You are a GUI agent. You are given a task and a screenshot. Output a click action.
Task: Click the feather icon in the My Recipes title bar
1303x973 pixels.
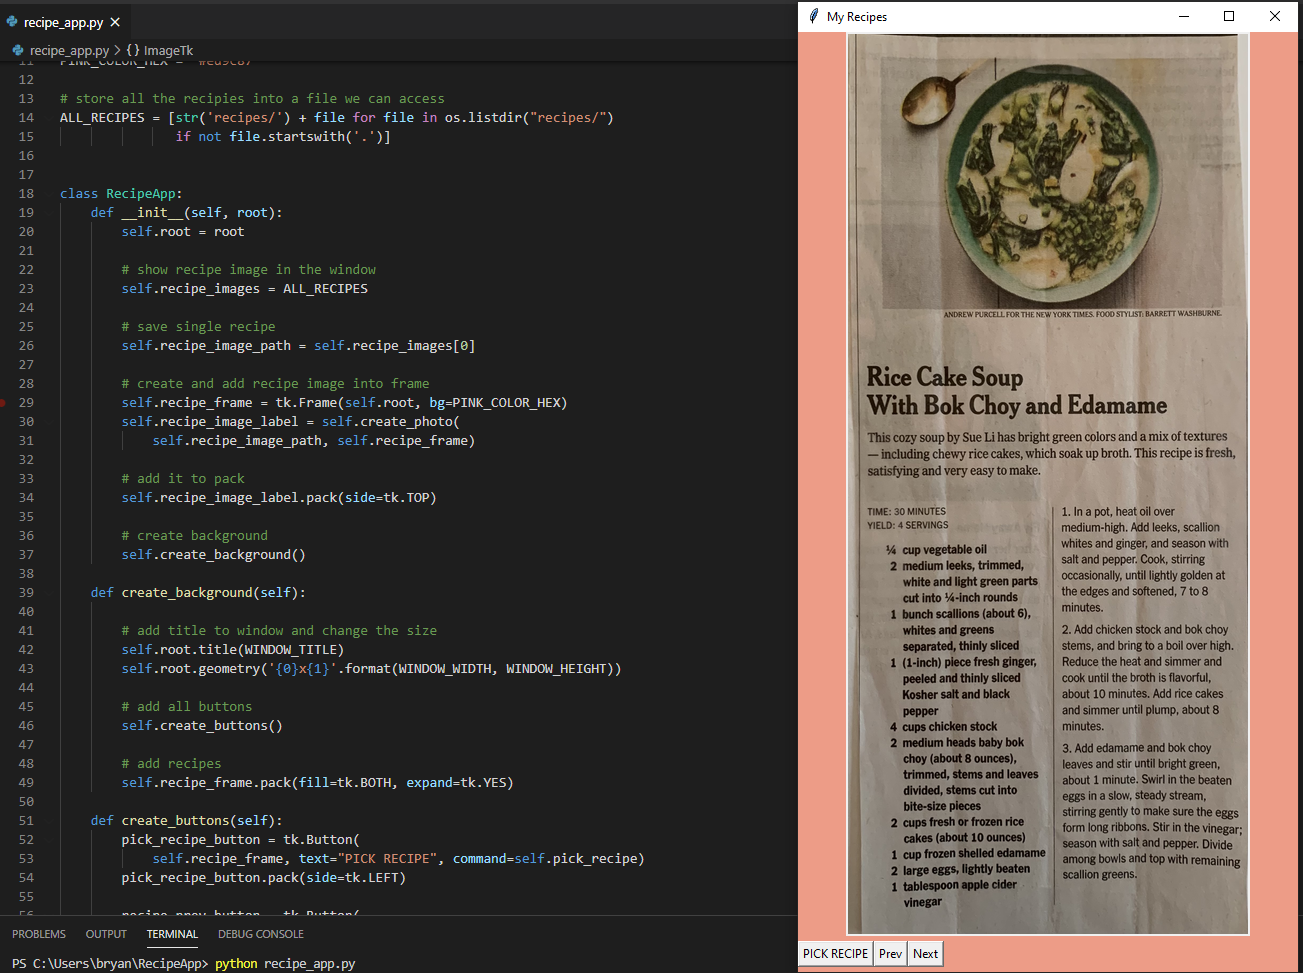point(814,16)
